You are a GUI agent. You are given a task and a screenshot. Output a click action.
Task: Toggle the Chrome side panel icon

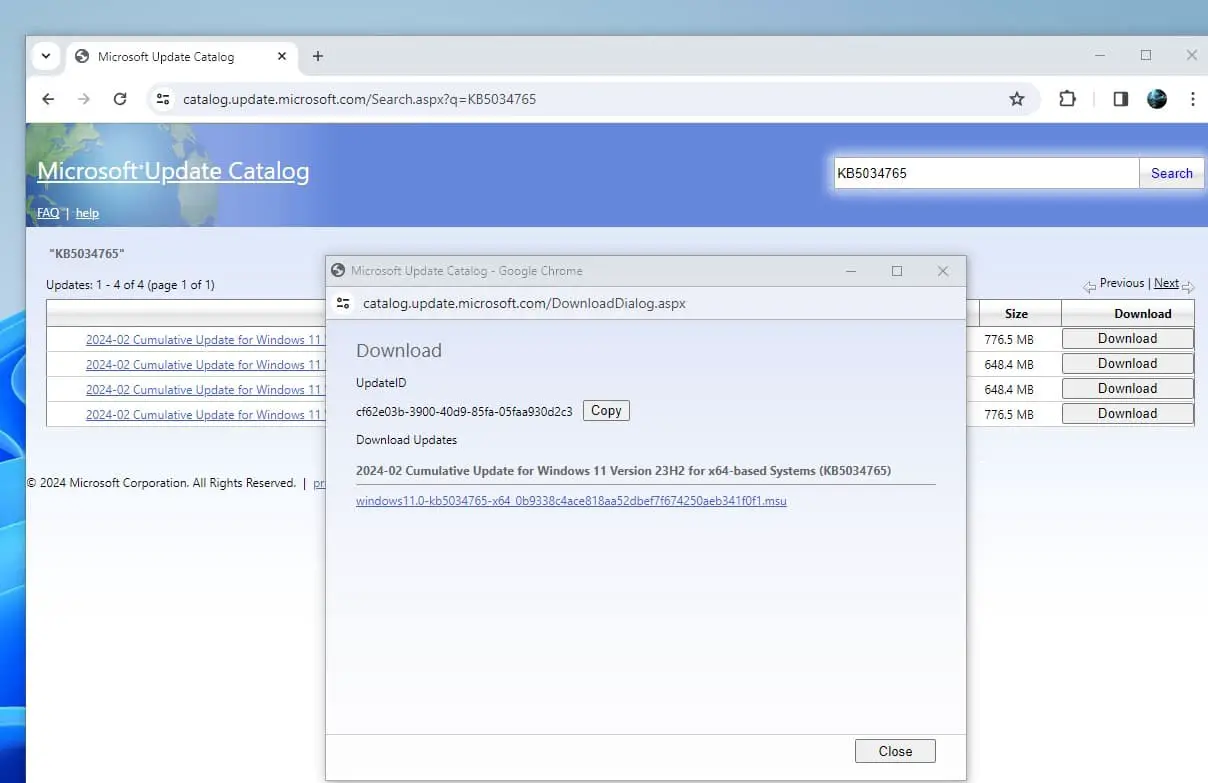click(x=1120, y=99)
